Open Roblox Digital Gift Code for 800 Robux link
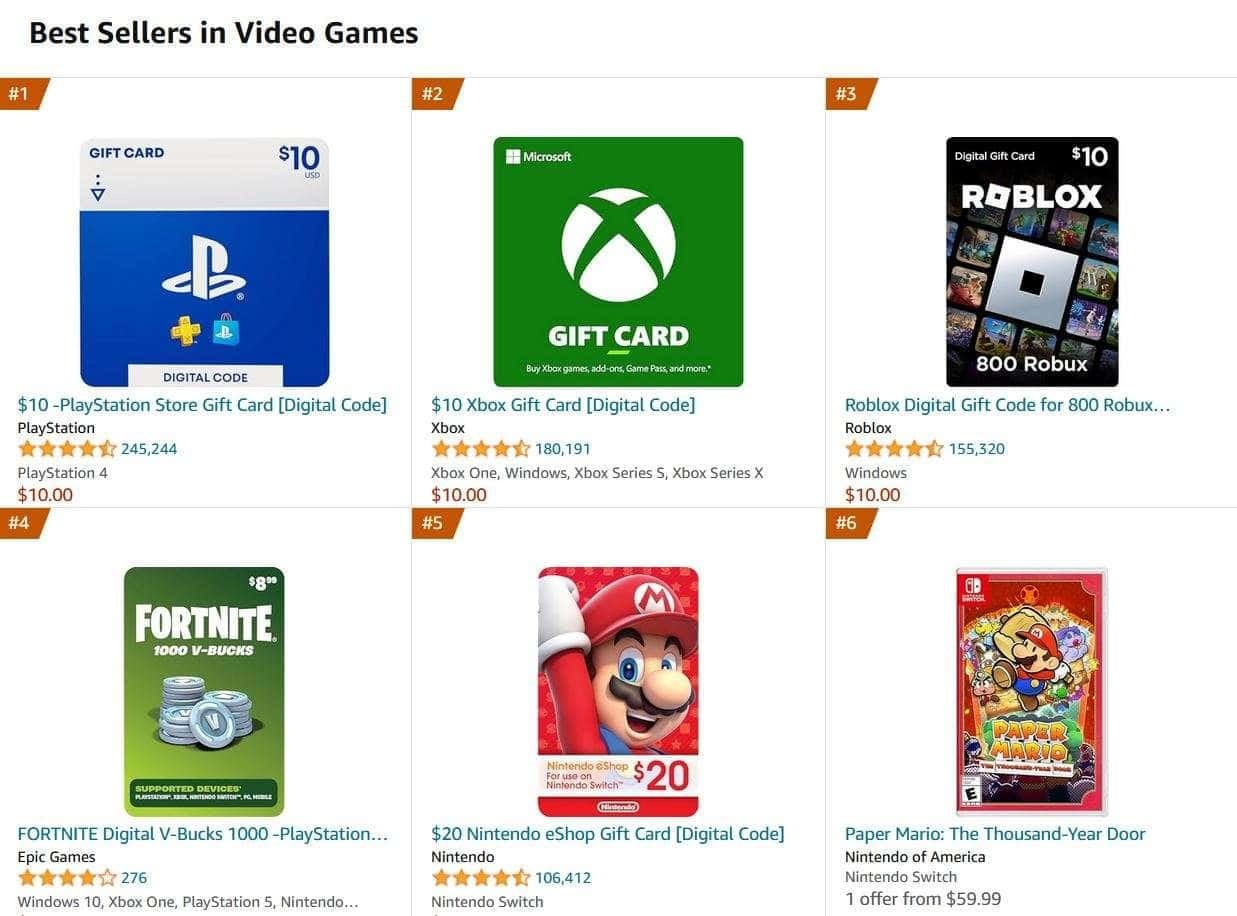1237x916 pixels. click(1007, 405)
